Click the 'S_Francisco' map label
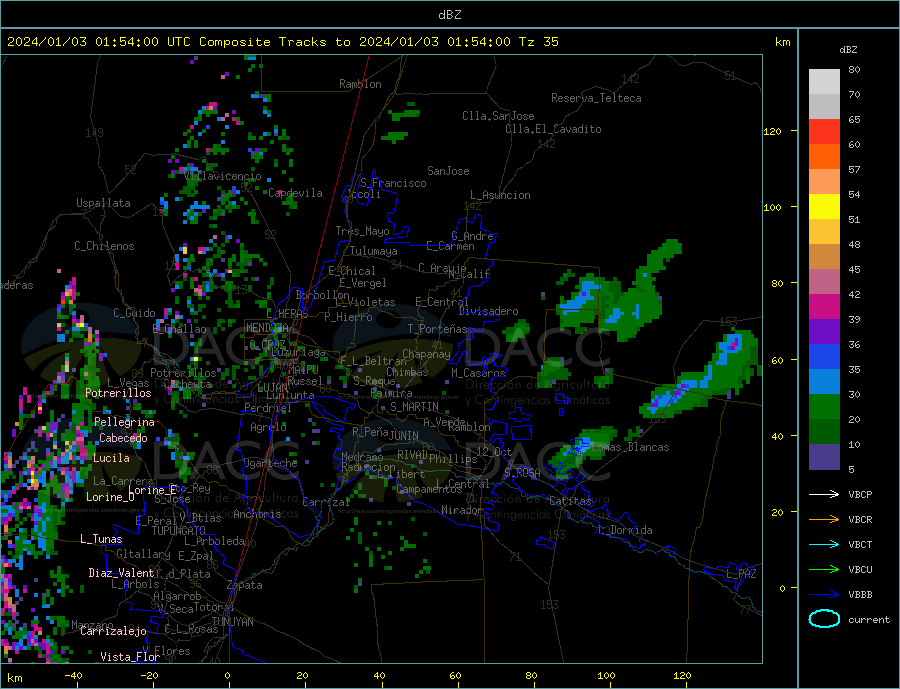Screen dimensions: 900x689 (393, 183)
